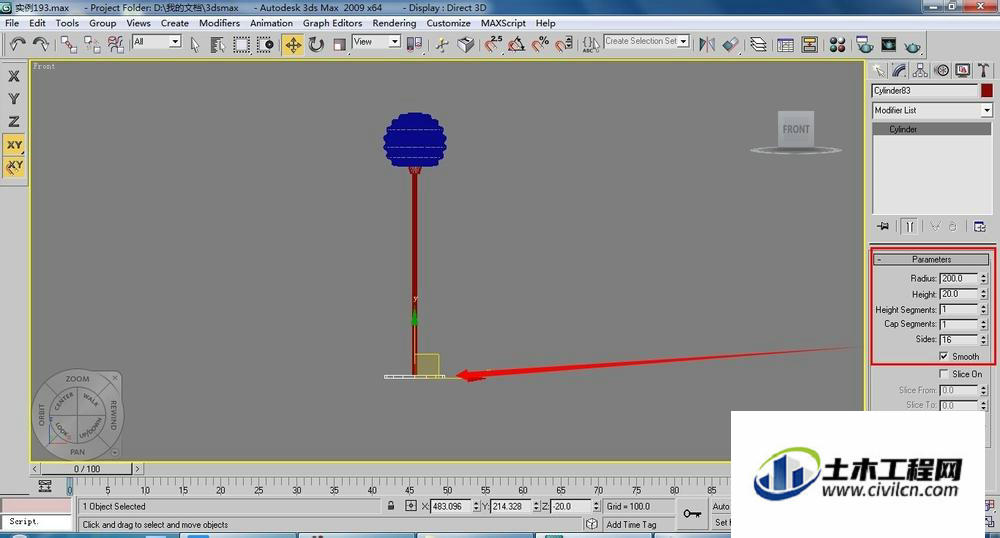Screen dimensions: 1000x538
Task: Open the Rendering menu
Action: point(394,23)
